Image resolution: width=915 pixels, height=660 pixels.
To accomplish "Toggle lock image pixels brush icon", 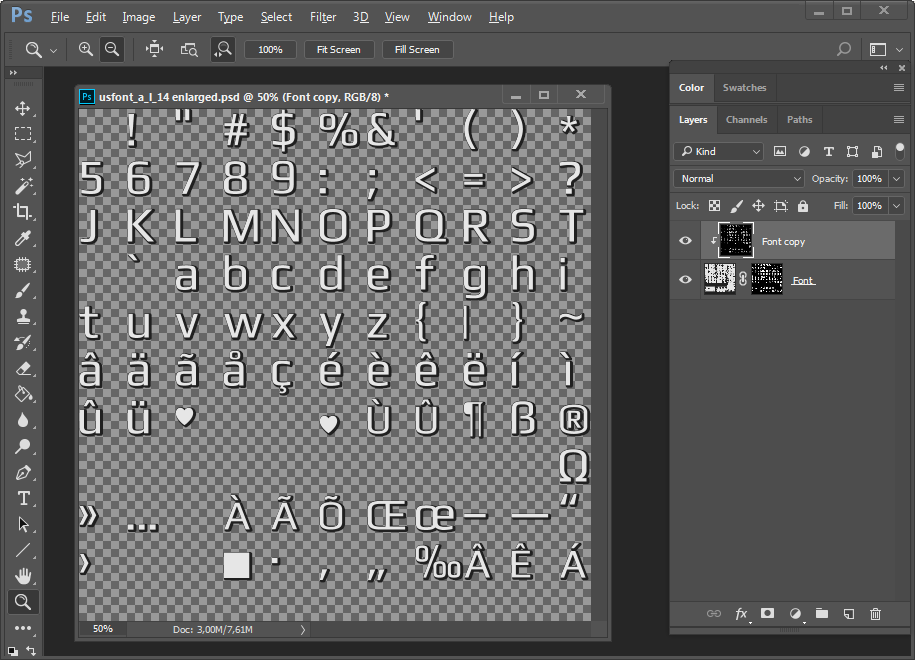I will (736, 205).
